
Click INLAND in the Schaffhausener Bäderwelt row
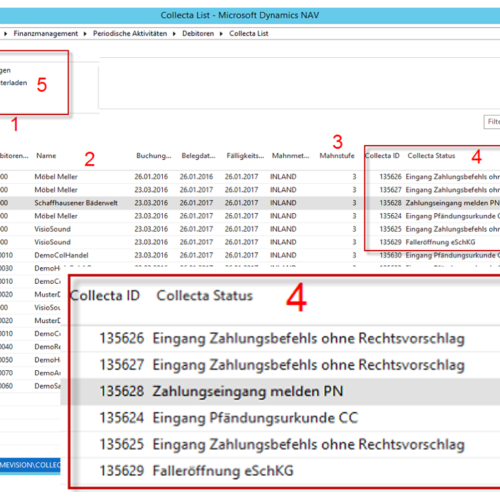click(x=283, y=203)
